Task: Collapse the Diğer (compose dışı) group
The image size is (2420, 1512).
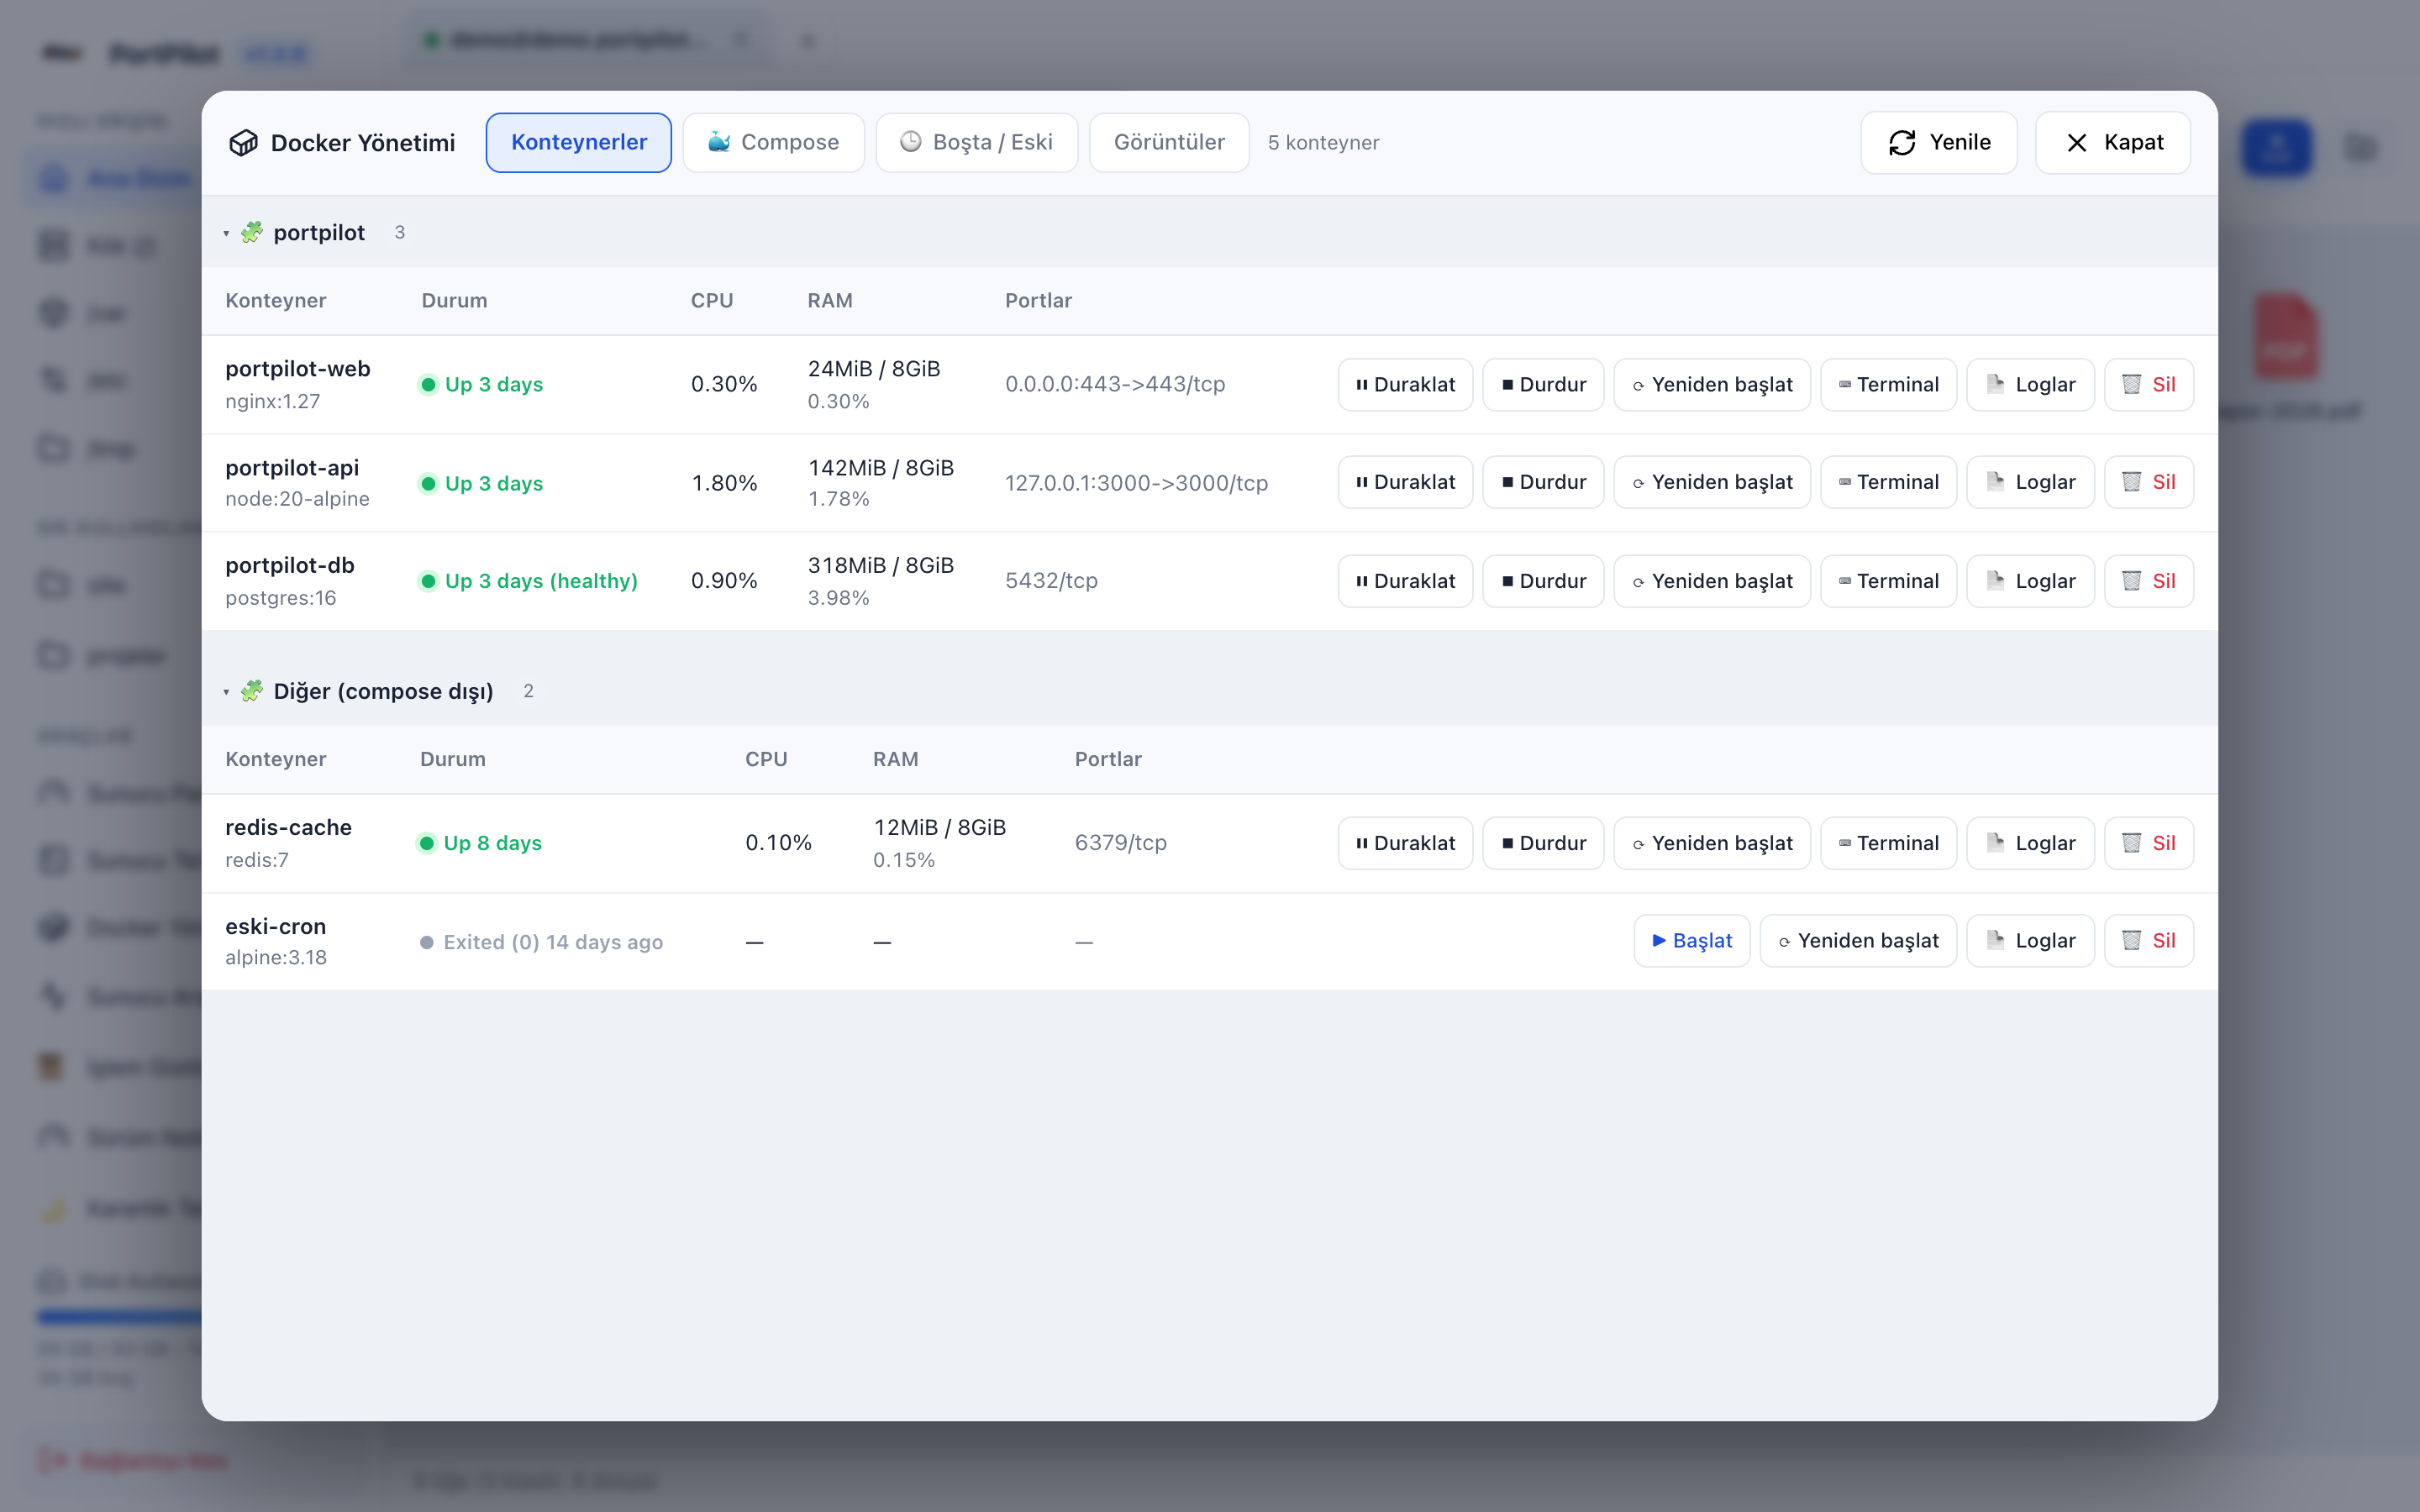Action: 226,692
